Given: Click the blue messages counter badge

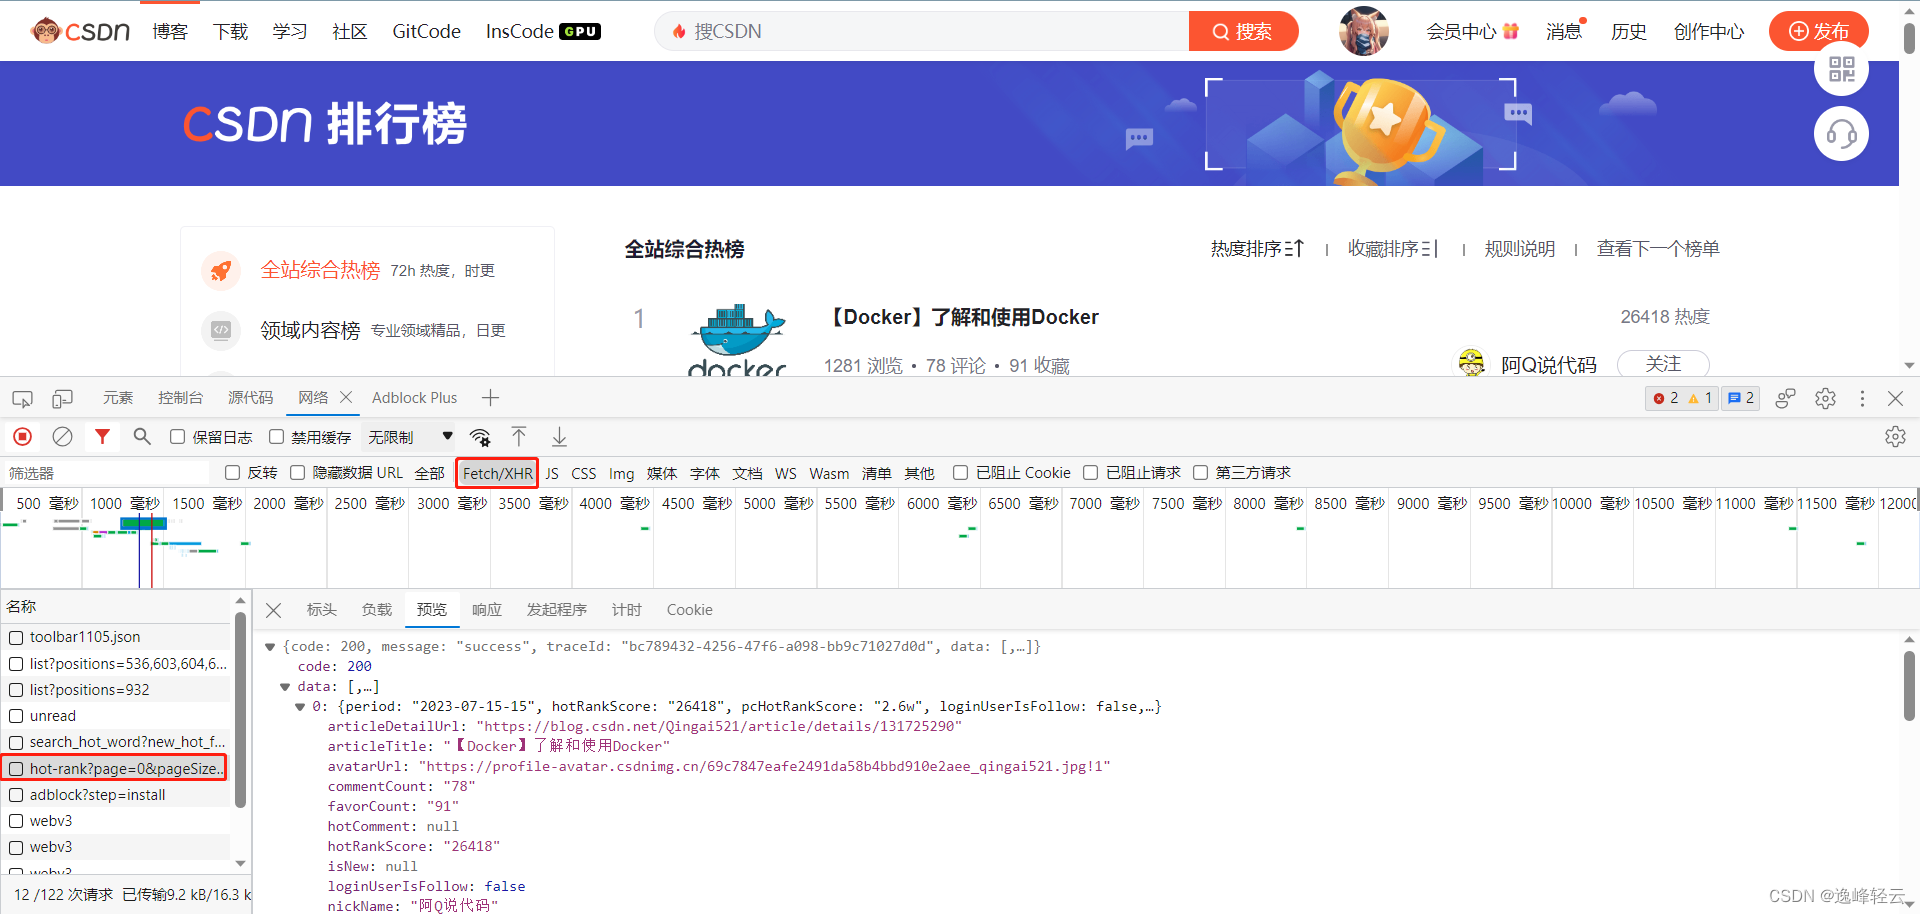Looking at the screenshot, I should pos(1741,398).
